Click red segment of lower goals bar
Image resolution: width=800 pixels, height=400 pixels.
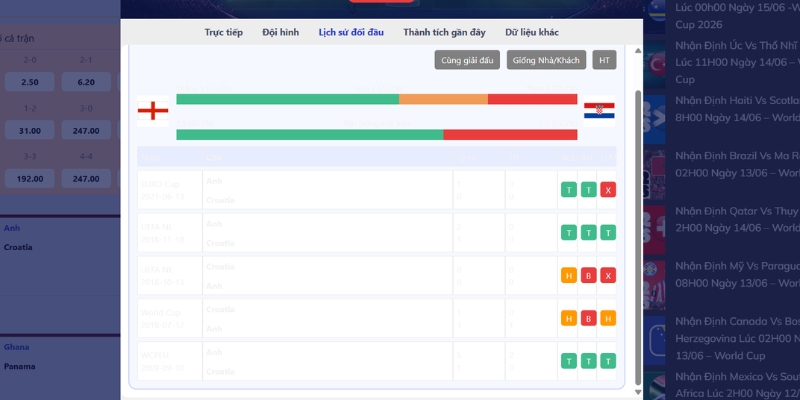[510, 135]
